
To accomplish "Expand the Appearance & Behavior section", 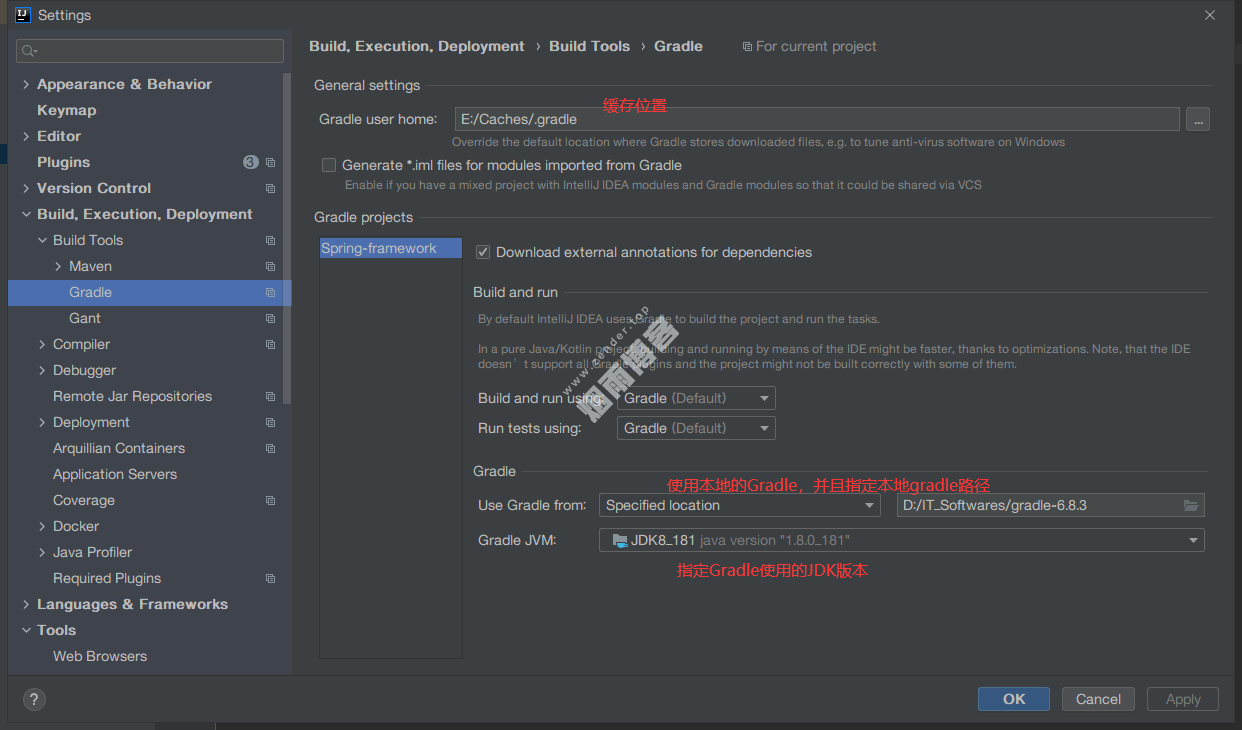I will (25, 84).
